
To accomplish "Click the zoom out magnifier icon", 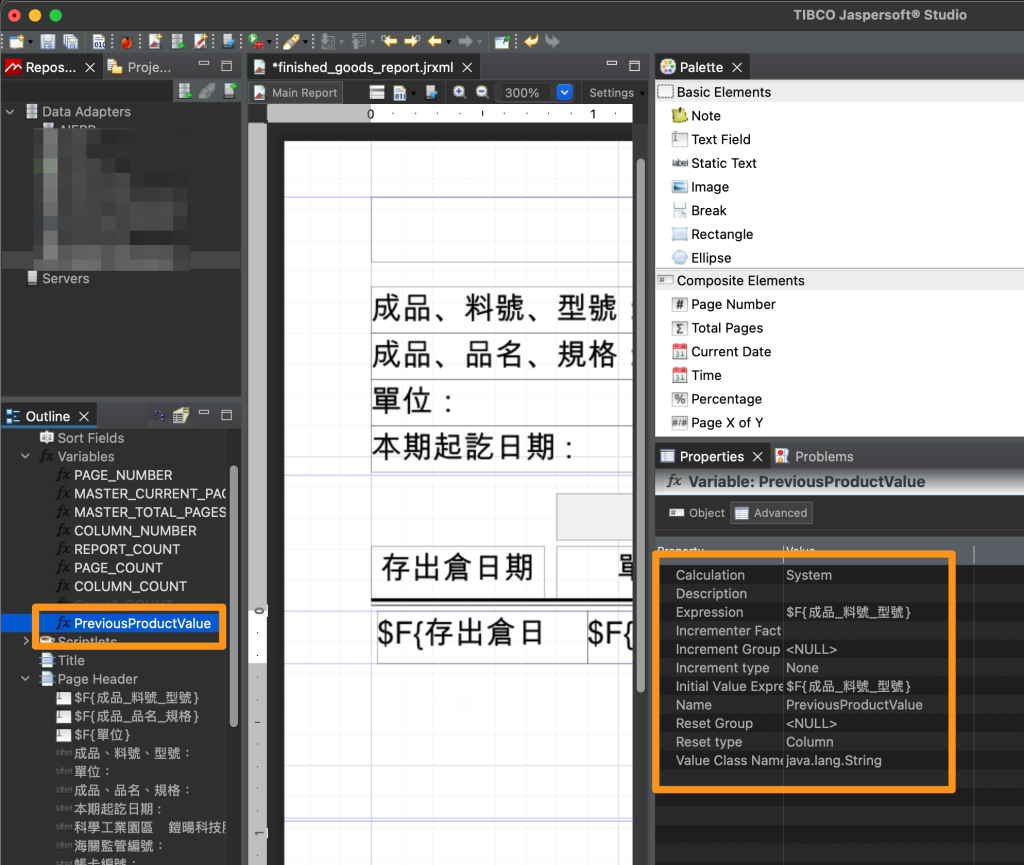I will coord(482,92).
